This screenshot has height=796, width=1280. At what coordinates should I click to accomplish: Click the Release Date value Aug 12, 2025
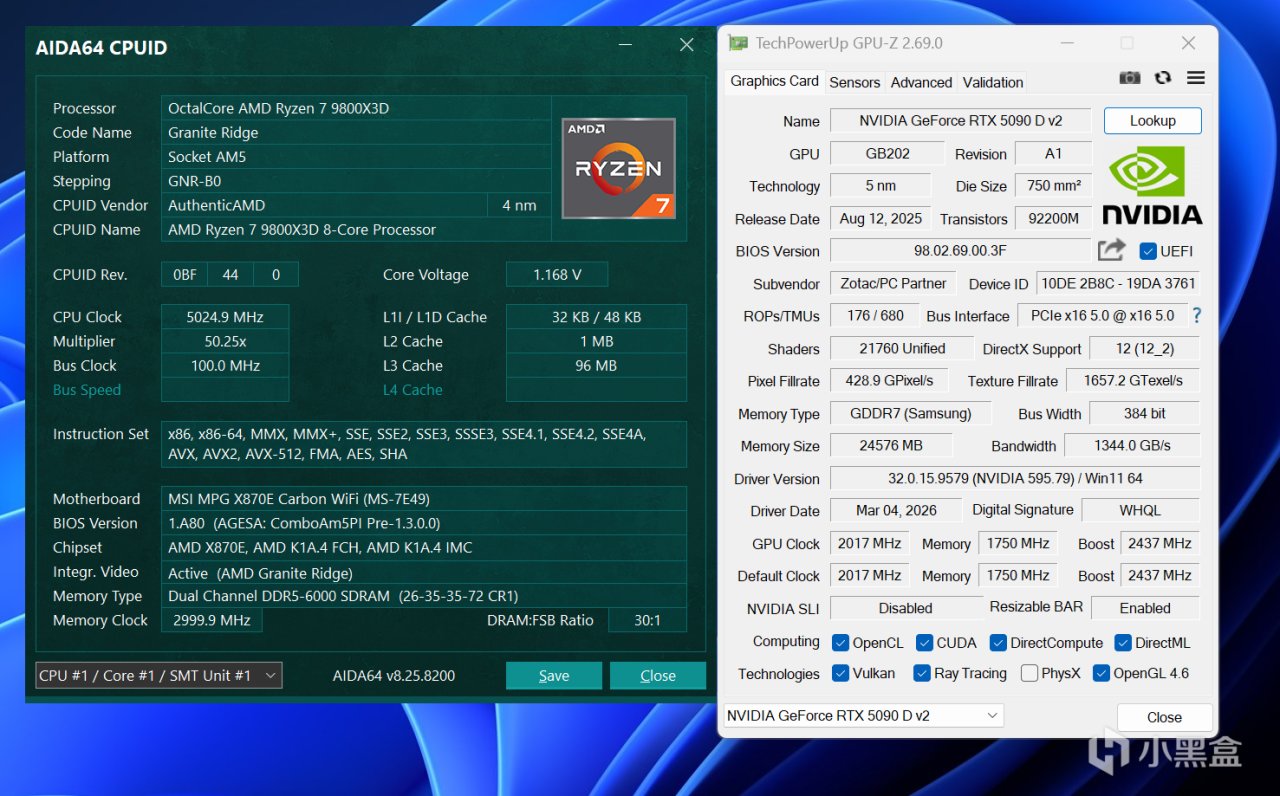[880, 218]
